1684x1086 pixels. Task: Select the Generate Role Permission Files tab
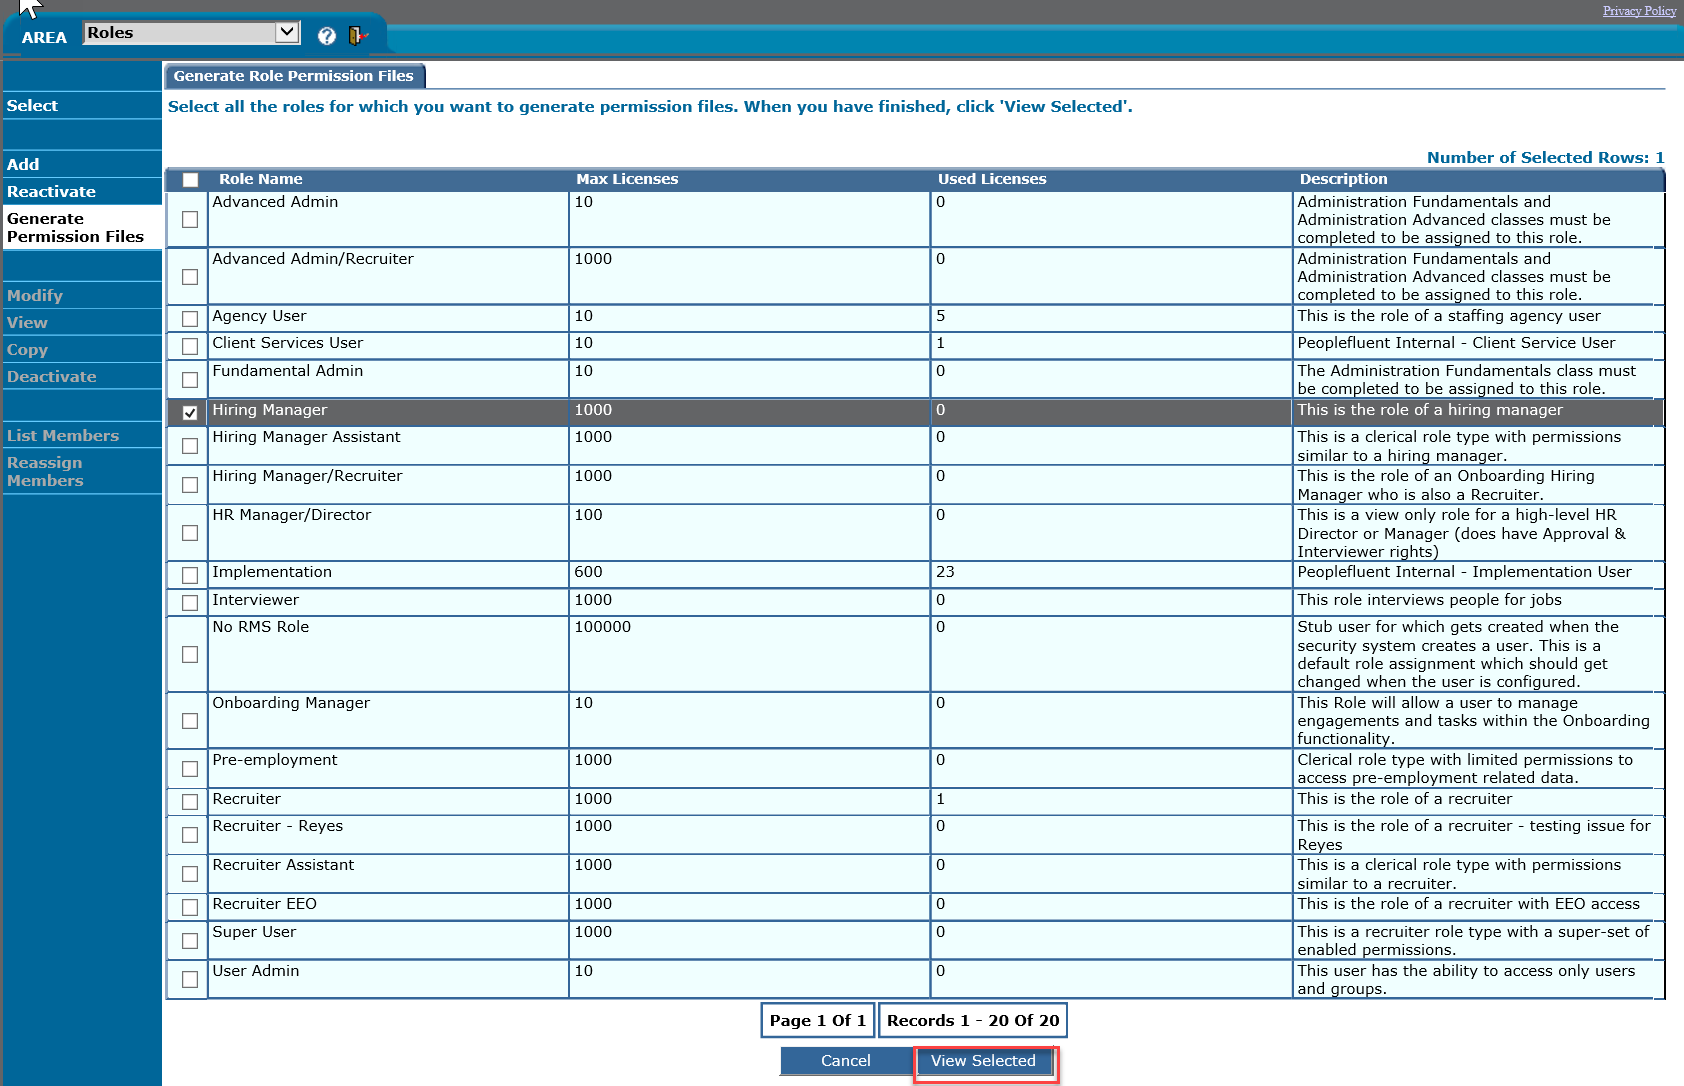[294, 76]
